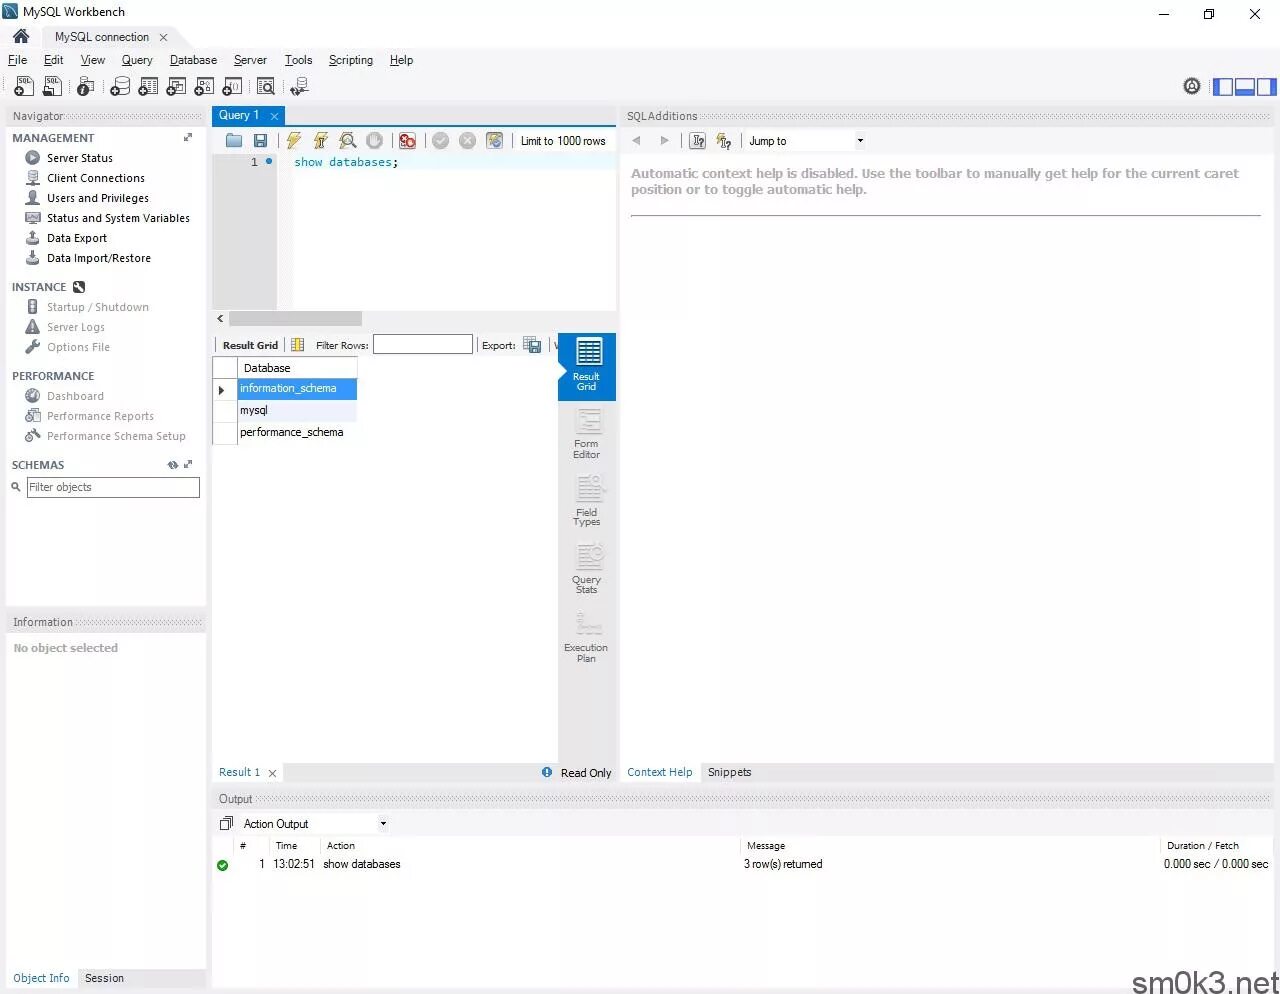Viewport: 1280px width, 994px height.
Task: Expand the Schemas section arrow
Action: coord(188,465)
